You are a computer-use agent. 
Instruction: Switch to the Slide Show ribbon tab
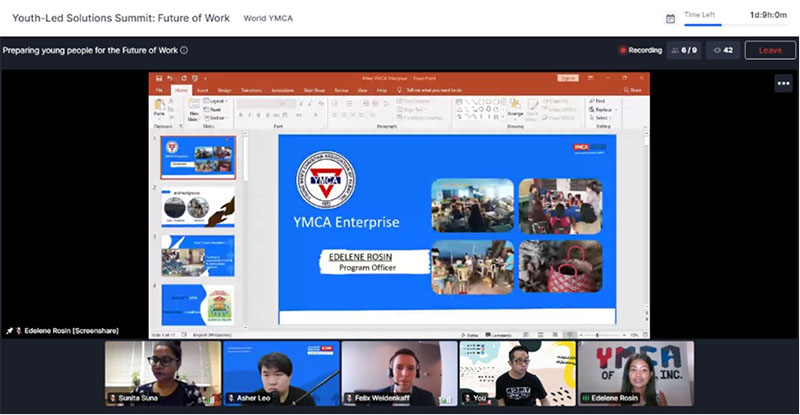(314, 90)
